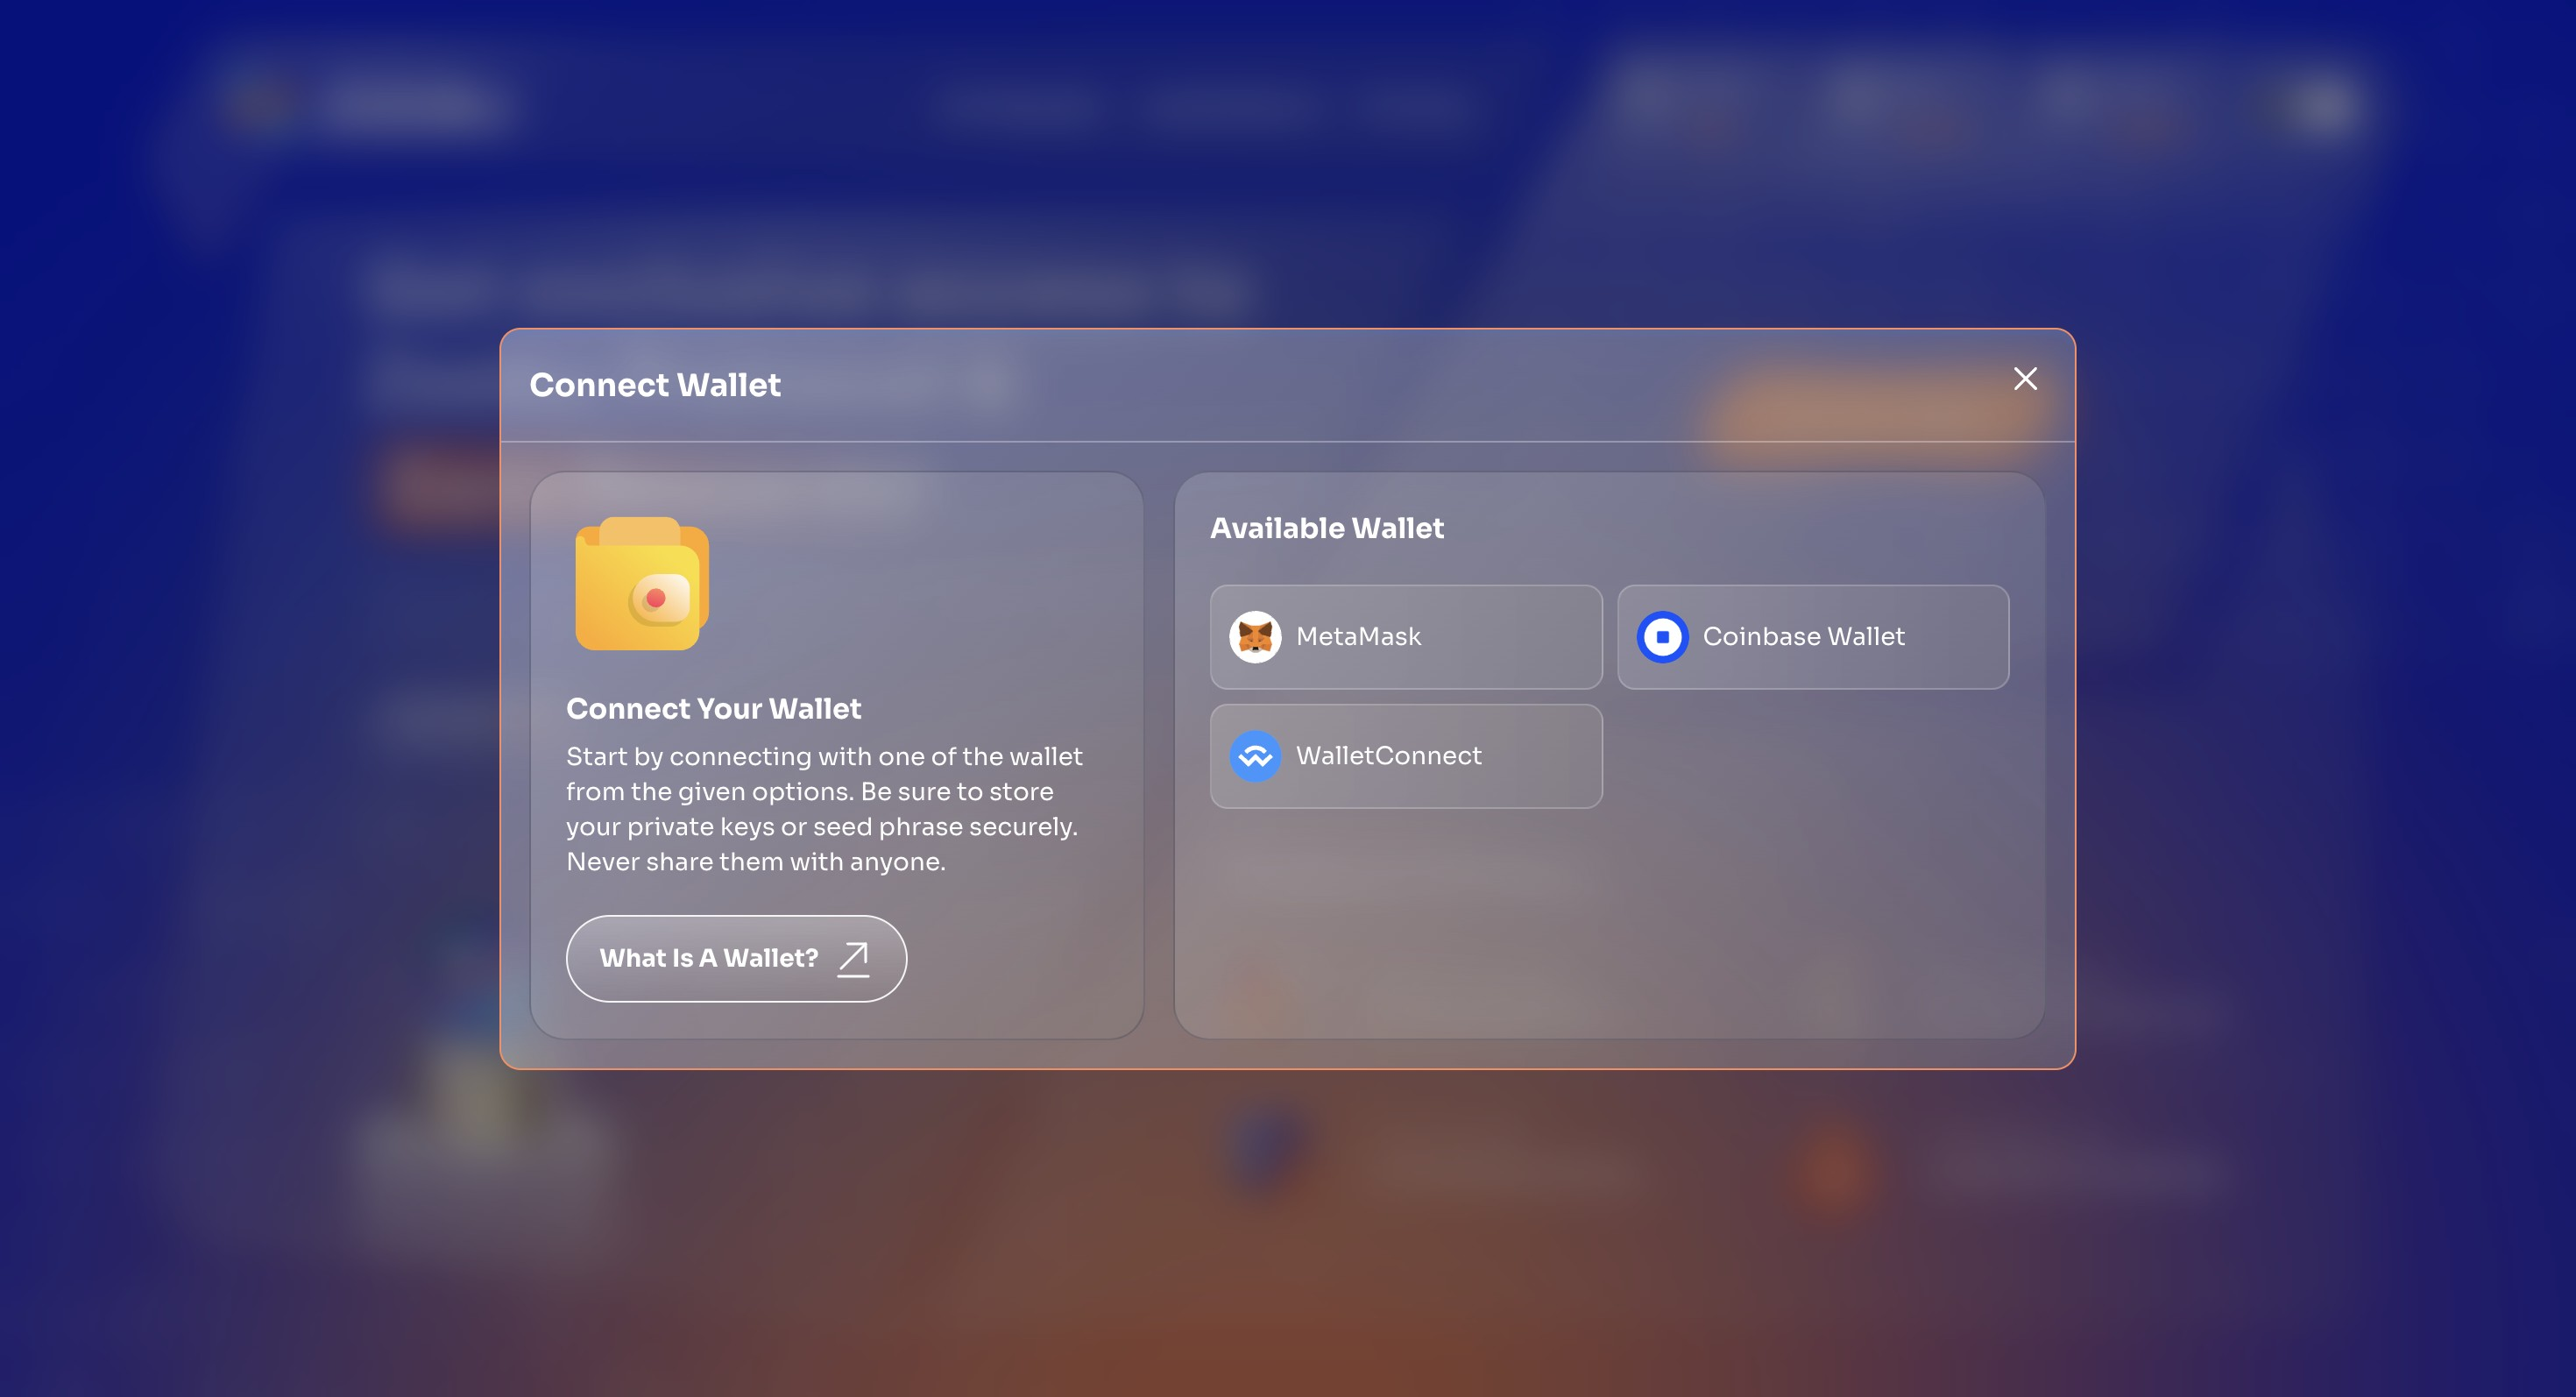Click the WalletConnect wave icon
The image size is (2576, 1397).
pyautogui.click(x=1255, y=756)
